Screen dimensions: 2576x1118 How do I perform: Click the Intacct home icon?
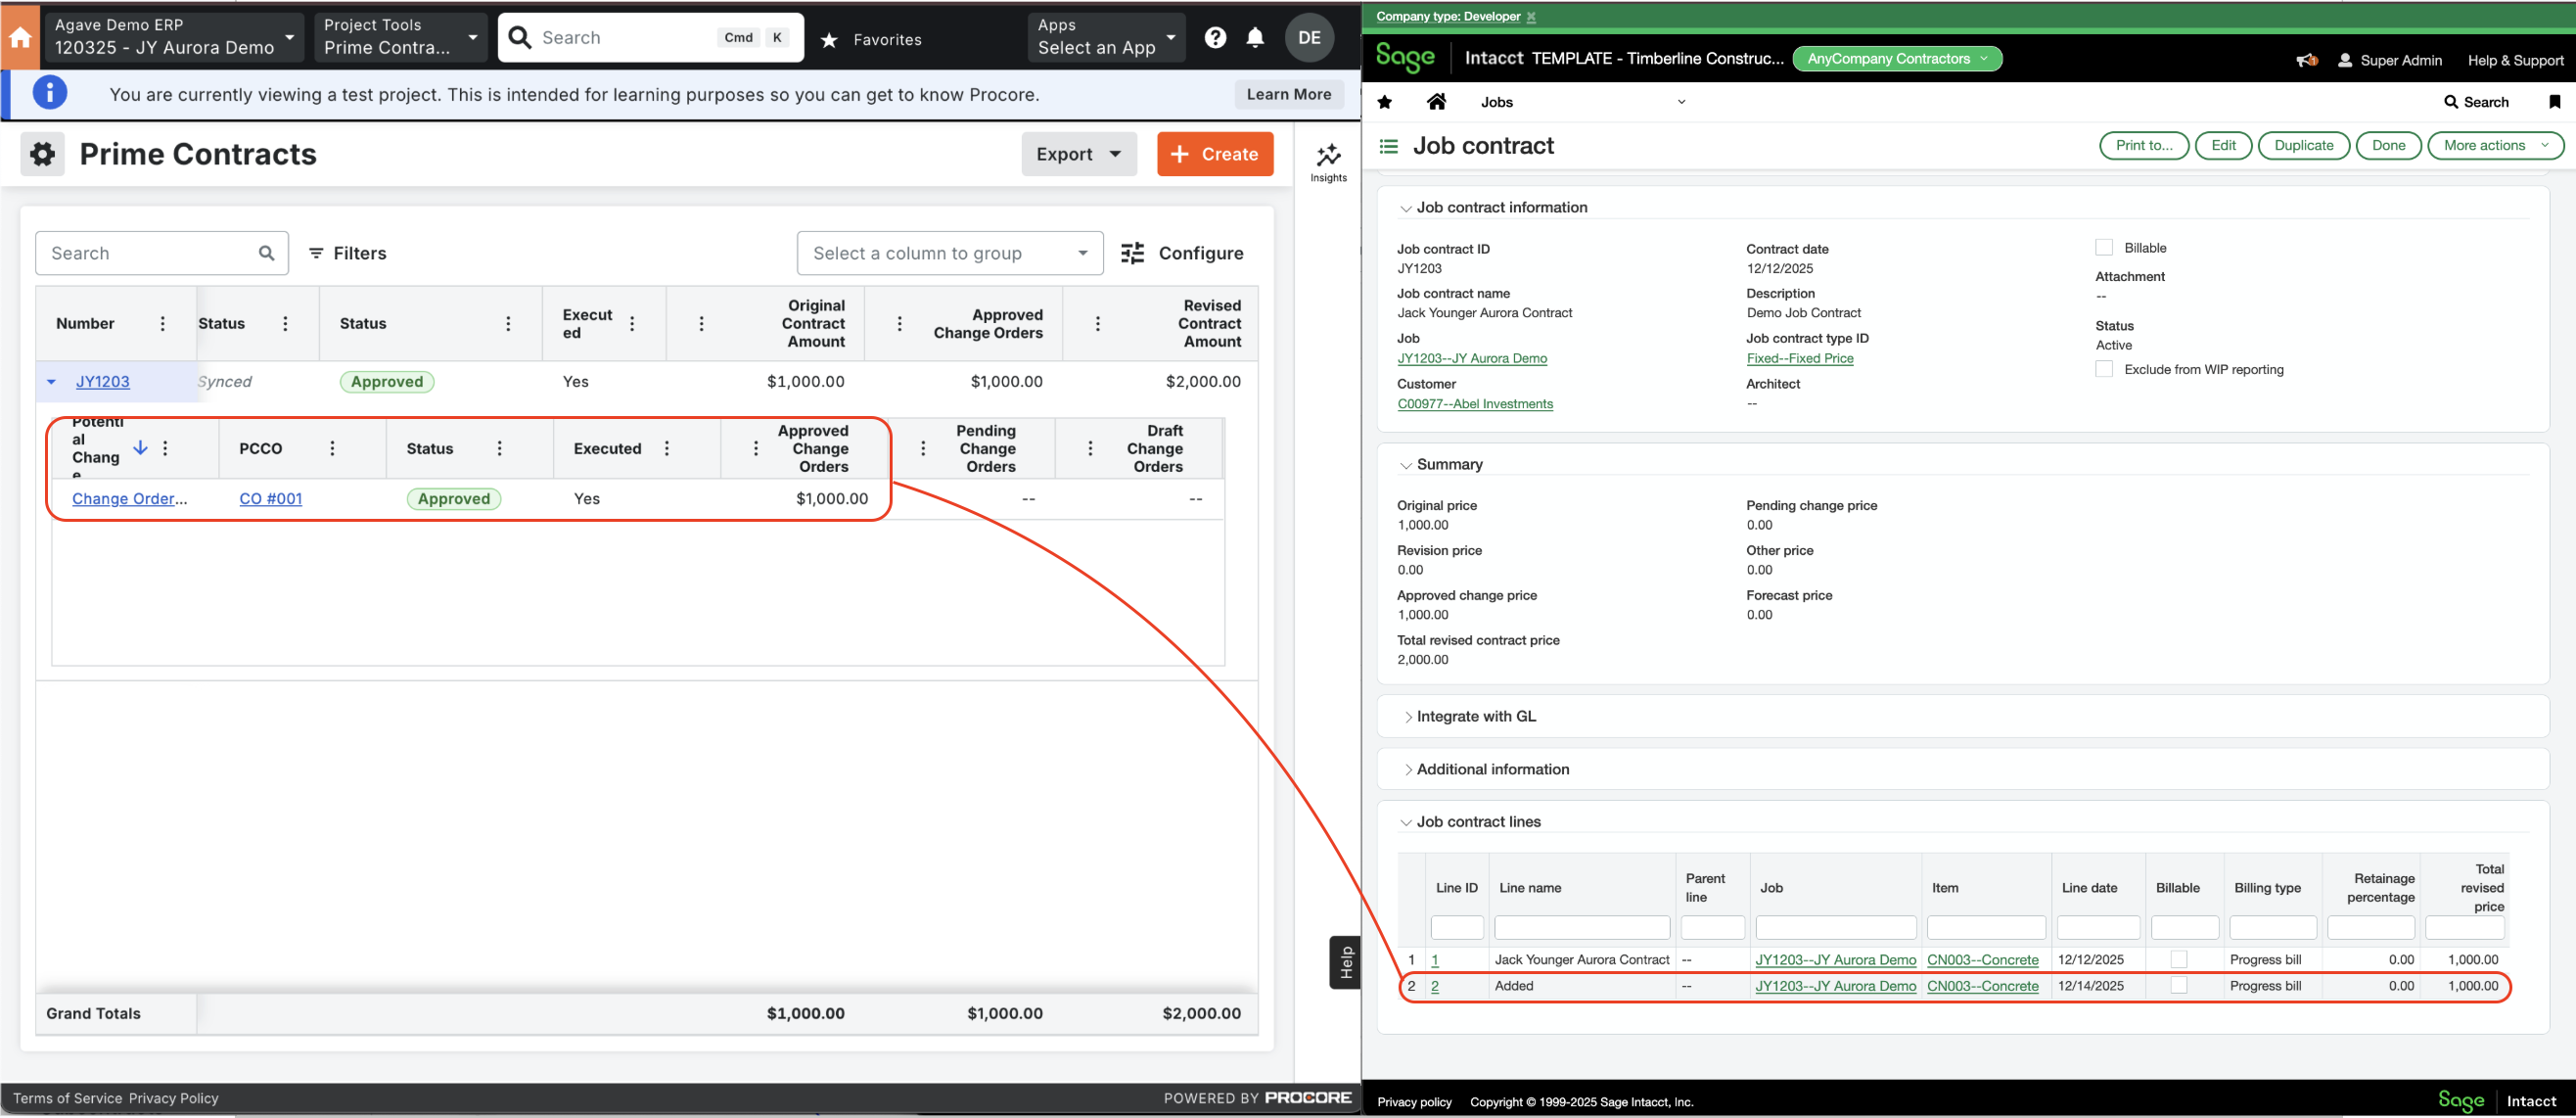click(1437, 101)
